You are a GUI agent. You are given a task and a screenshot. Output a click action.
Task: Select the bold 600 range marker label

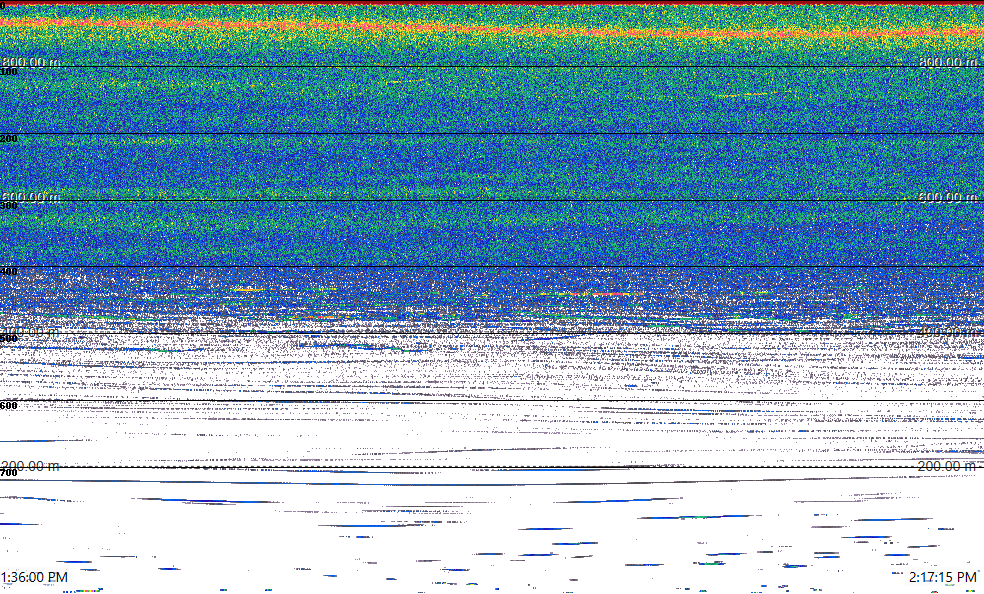[9, 406]
